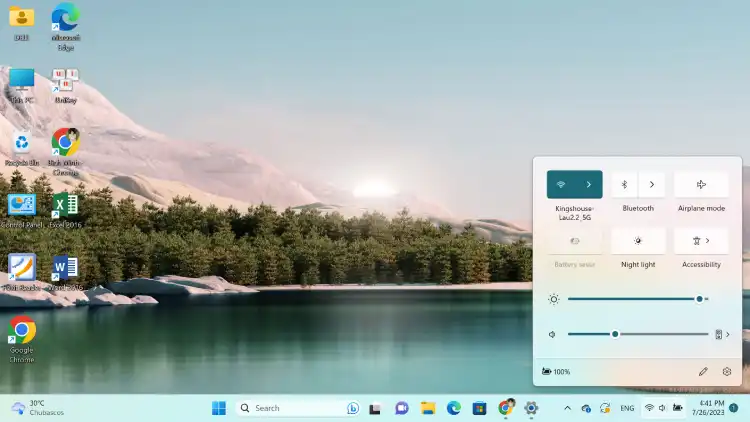Click the sync update tray icon
Image resolution: width=750 pixels, height=422 pixels.
(605, 408)
